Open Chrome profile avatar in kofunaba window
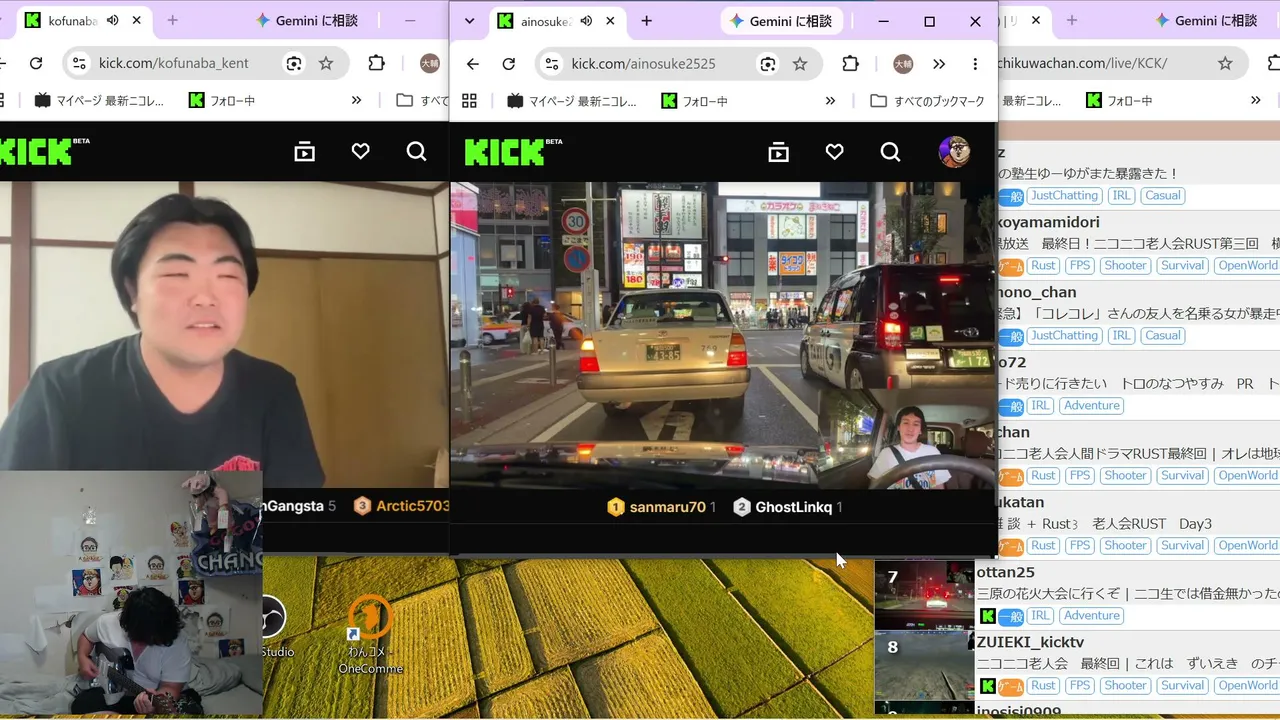 (x=430, y=63)
